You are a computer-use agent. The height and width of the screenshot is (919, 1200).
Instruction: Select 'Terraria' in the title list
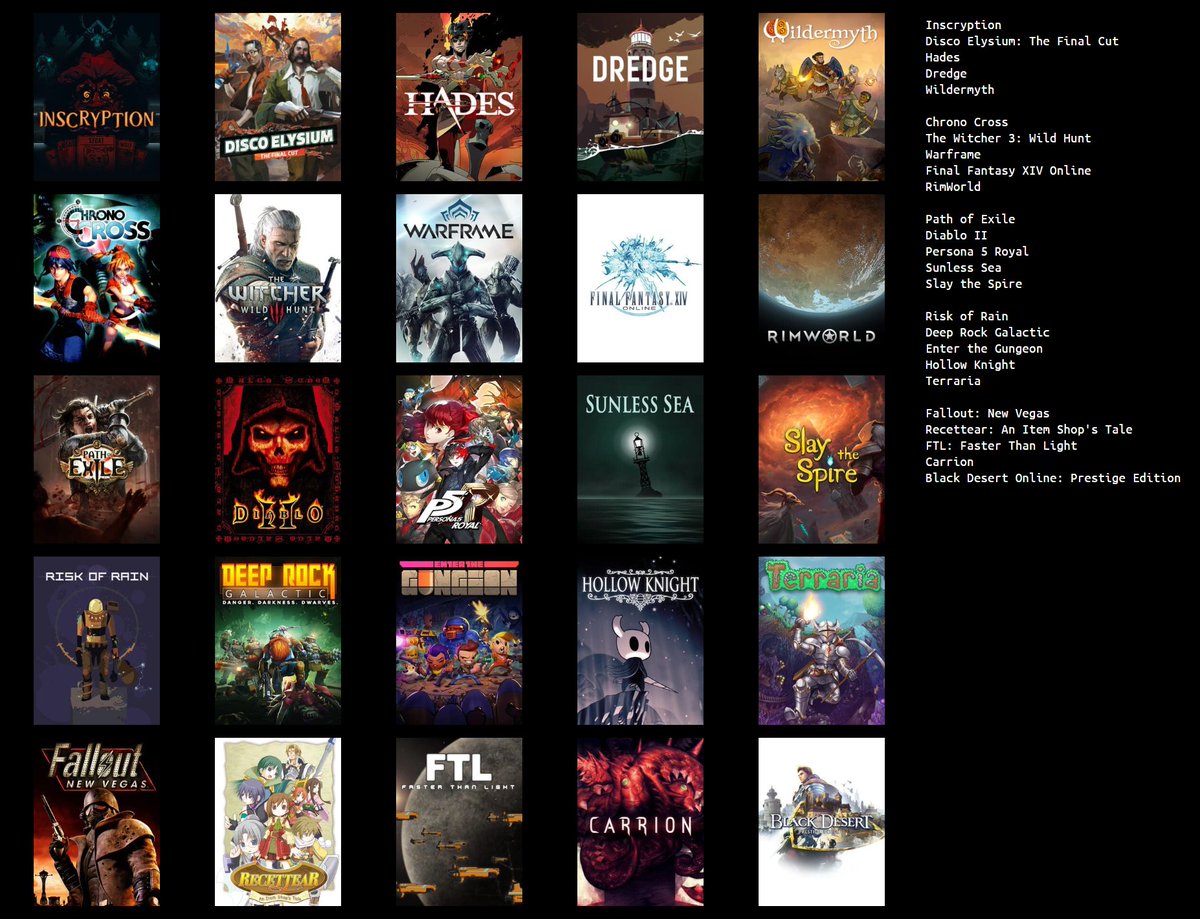click(953, 380)
